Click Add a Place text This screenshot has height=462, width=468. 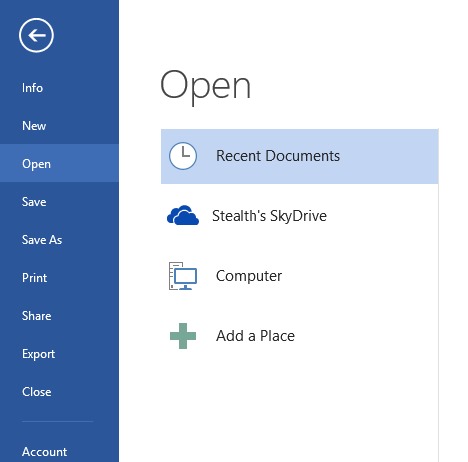[255, 336]
